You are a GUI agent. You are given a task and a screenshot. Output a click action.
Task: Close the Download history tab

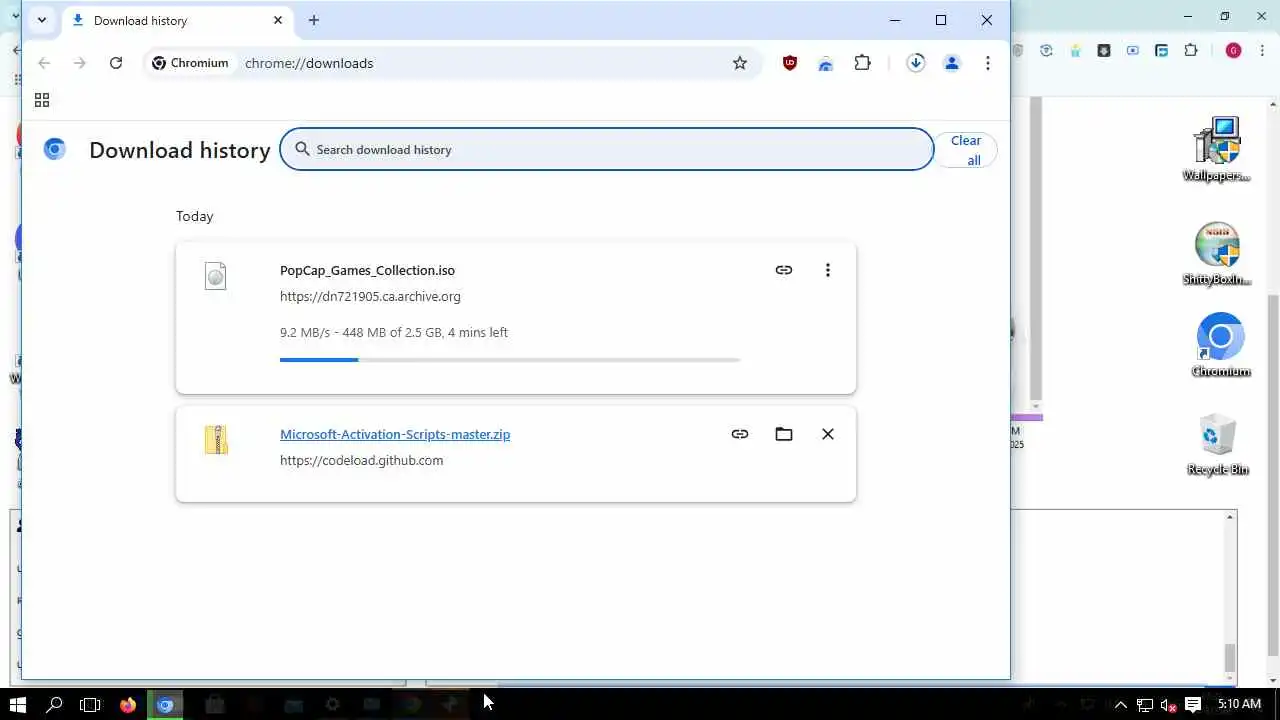coord(278,20)
